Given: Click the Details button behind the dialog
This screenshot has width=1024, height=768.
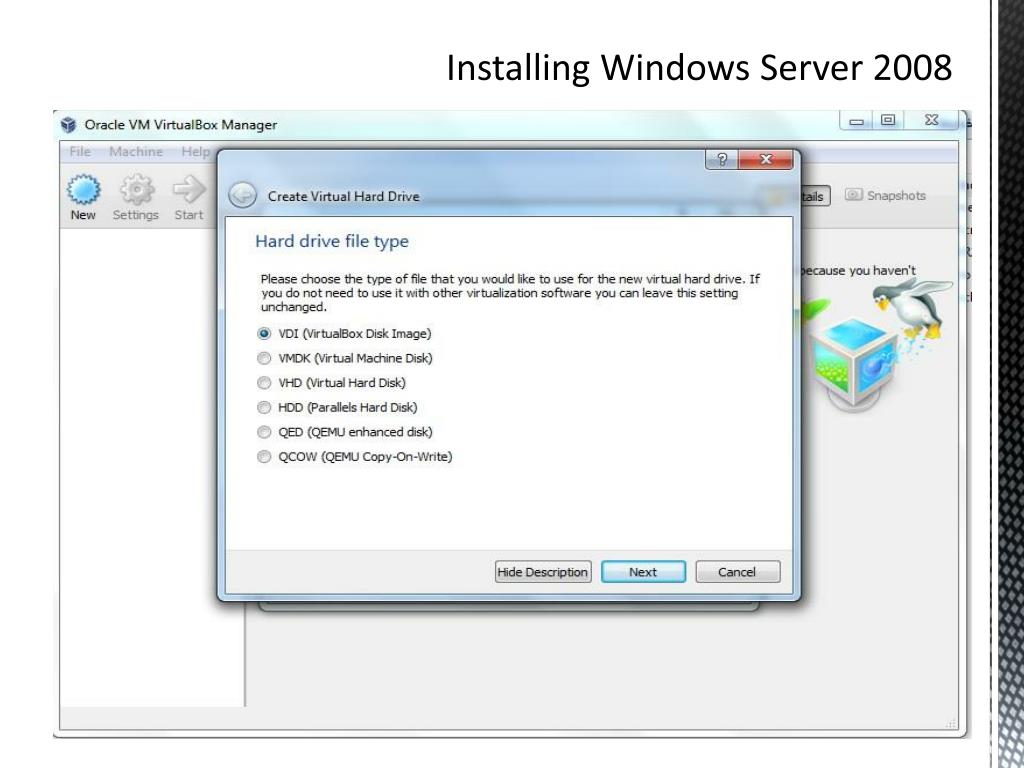Looking at the screenshot, I should coord(814,197).
